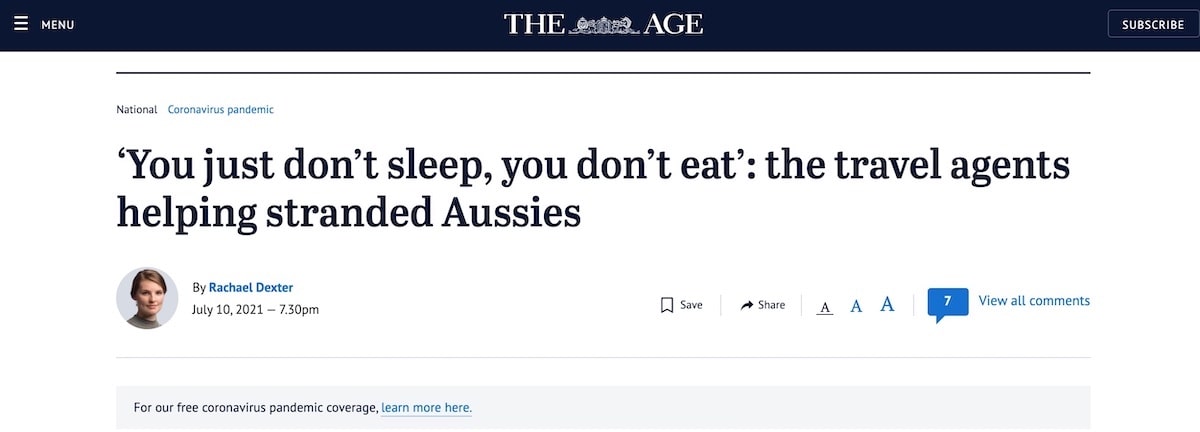Select the small text size A
The image size is (1200, 432).
[825, 306]
